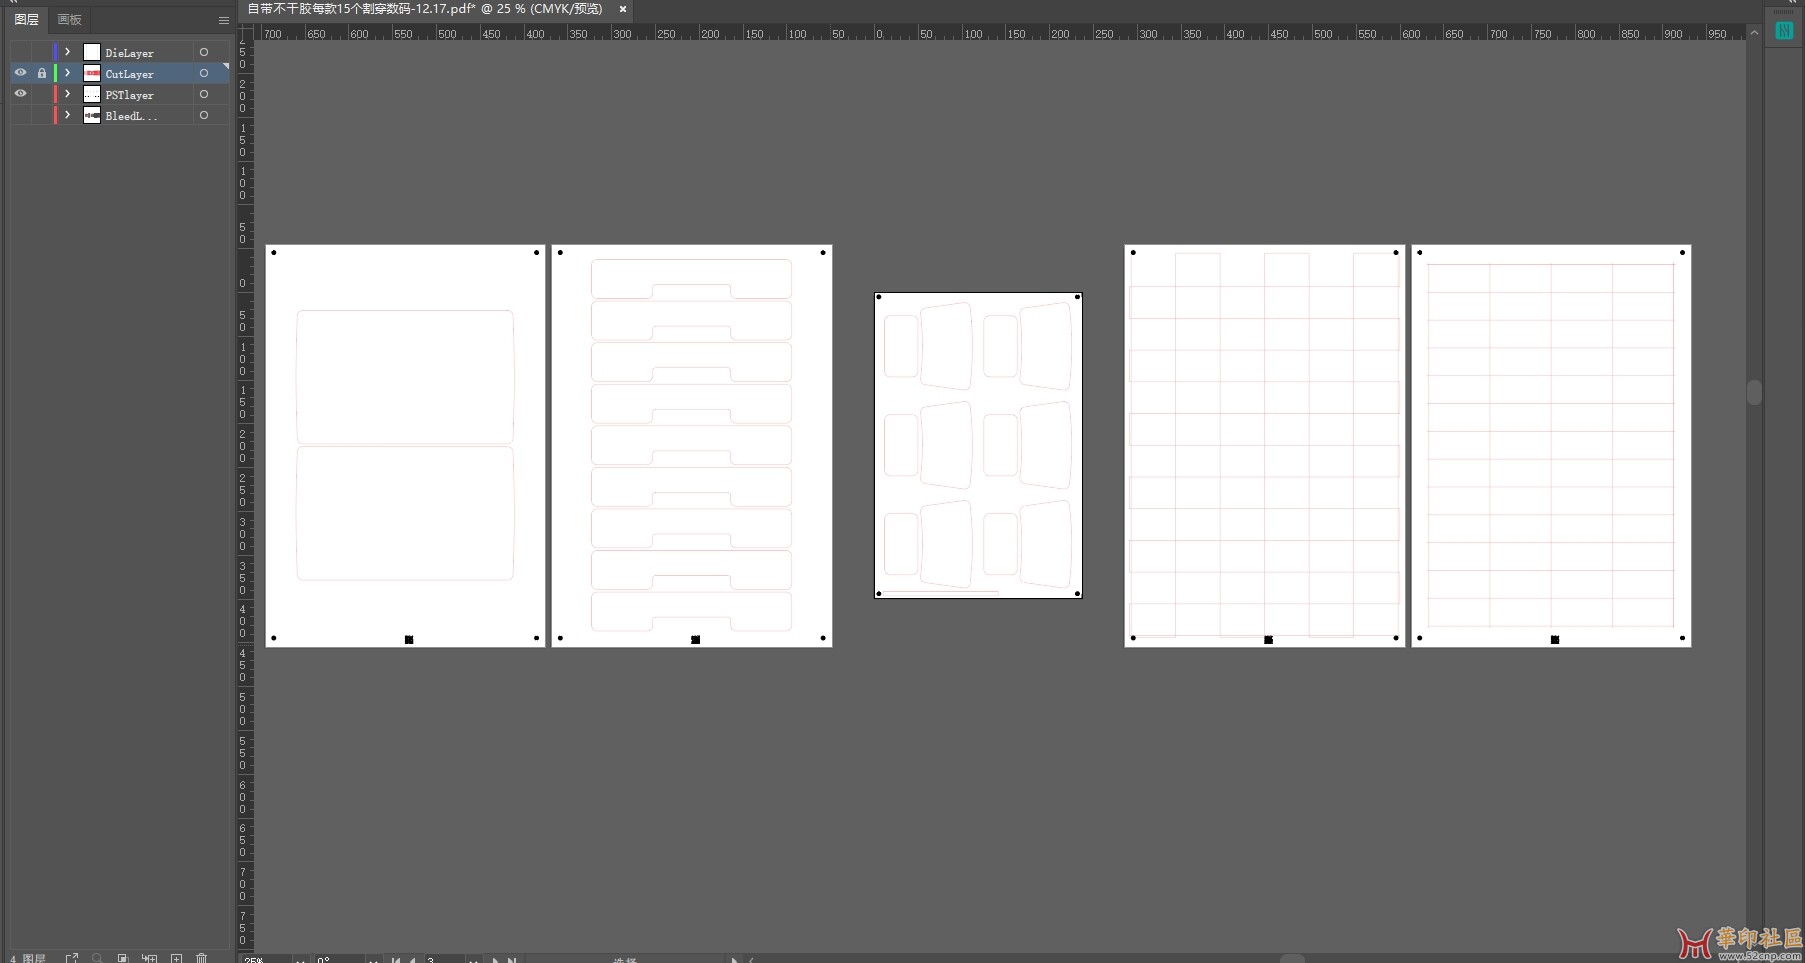Image resolution: width=1805 pixels, height=963 pixels.
Task: Click the ruler origin corner box
Action: point(245,33)
